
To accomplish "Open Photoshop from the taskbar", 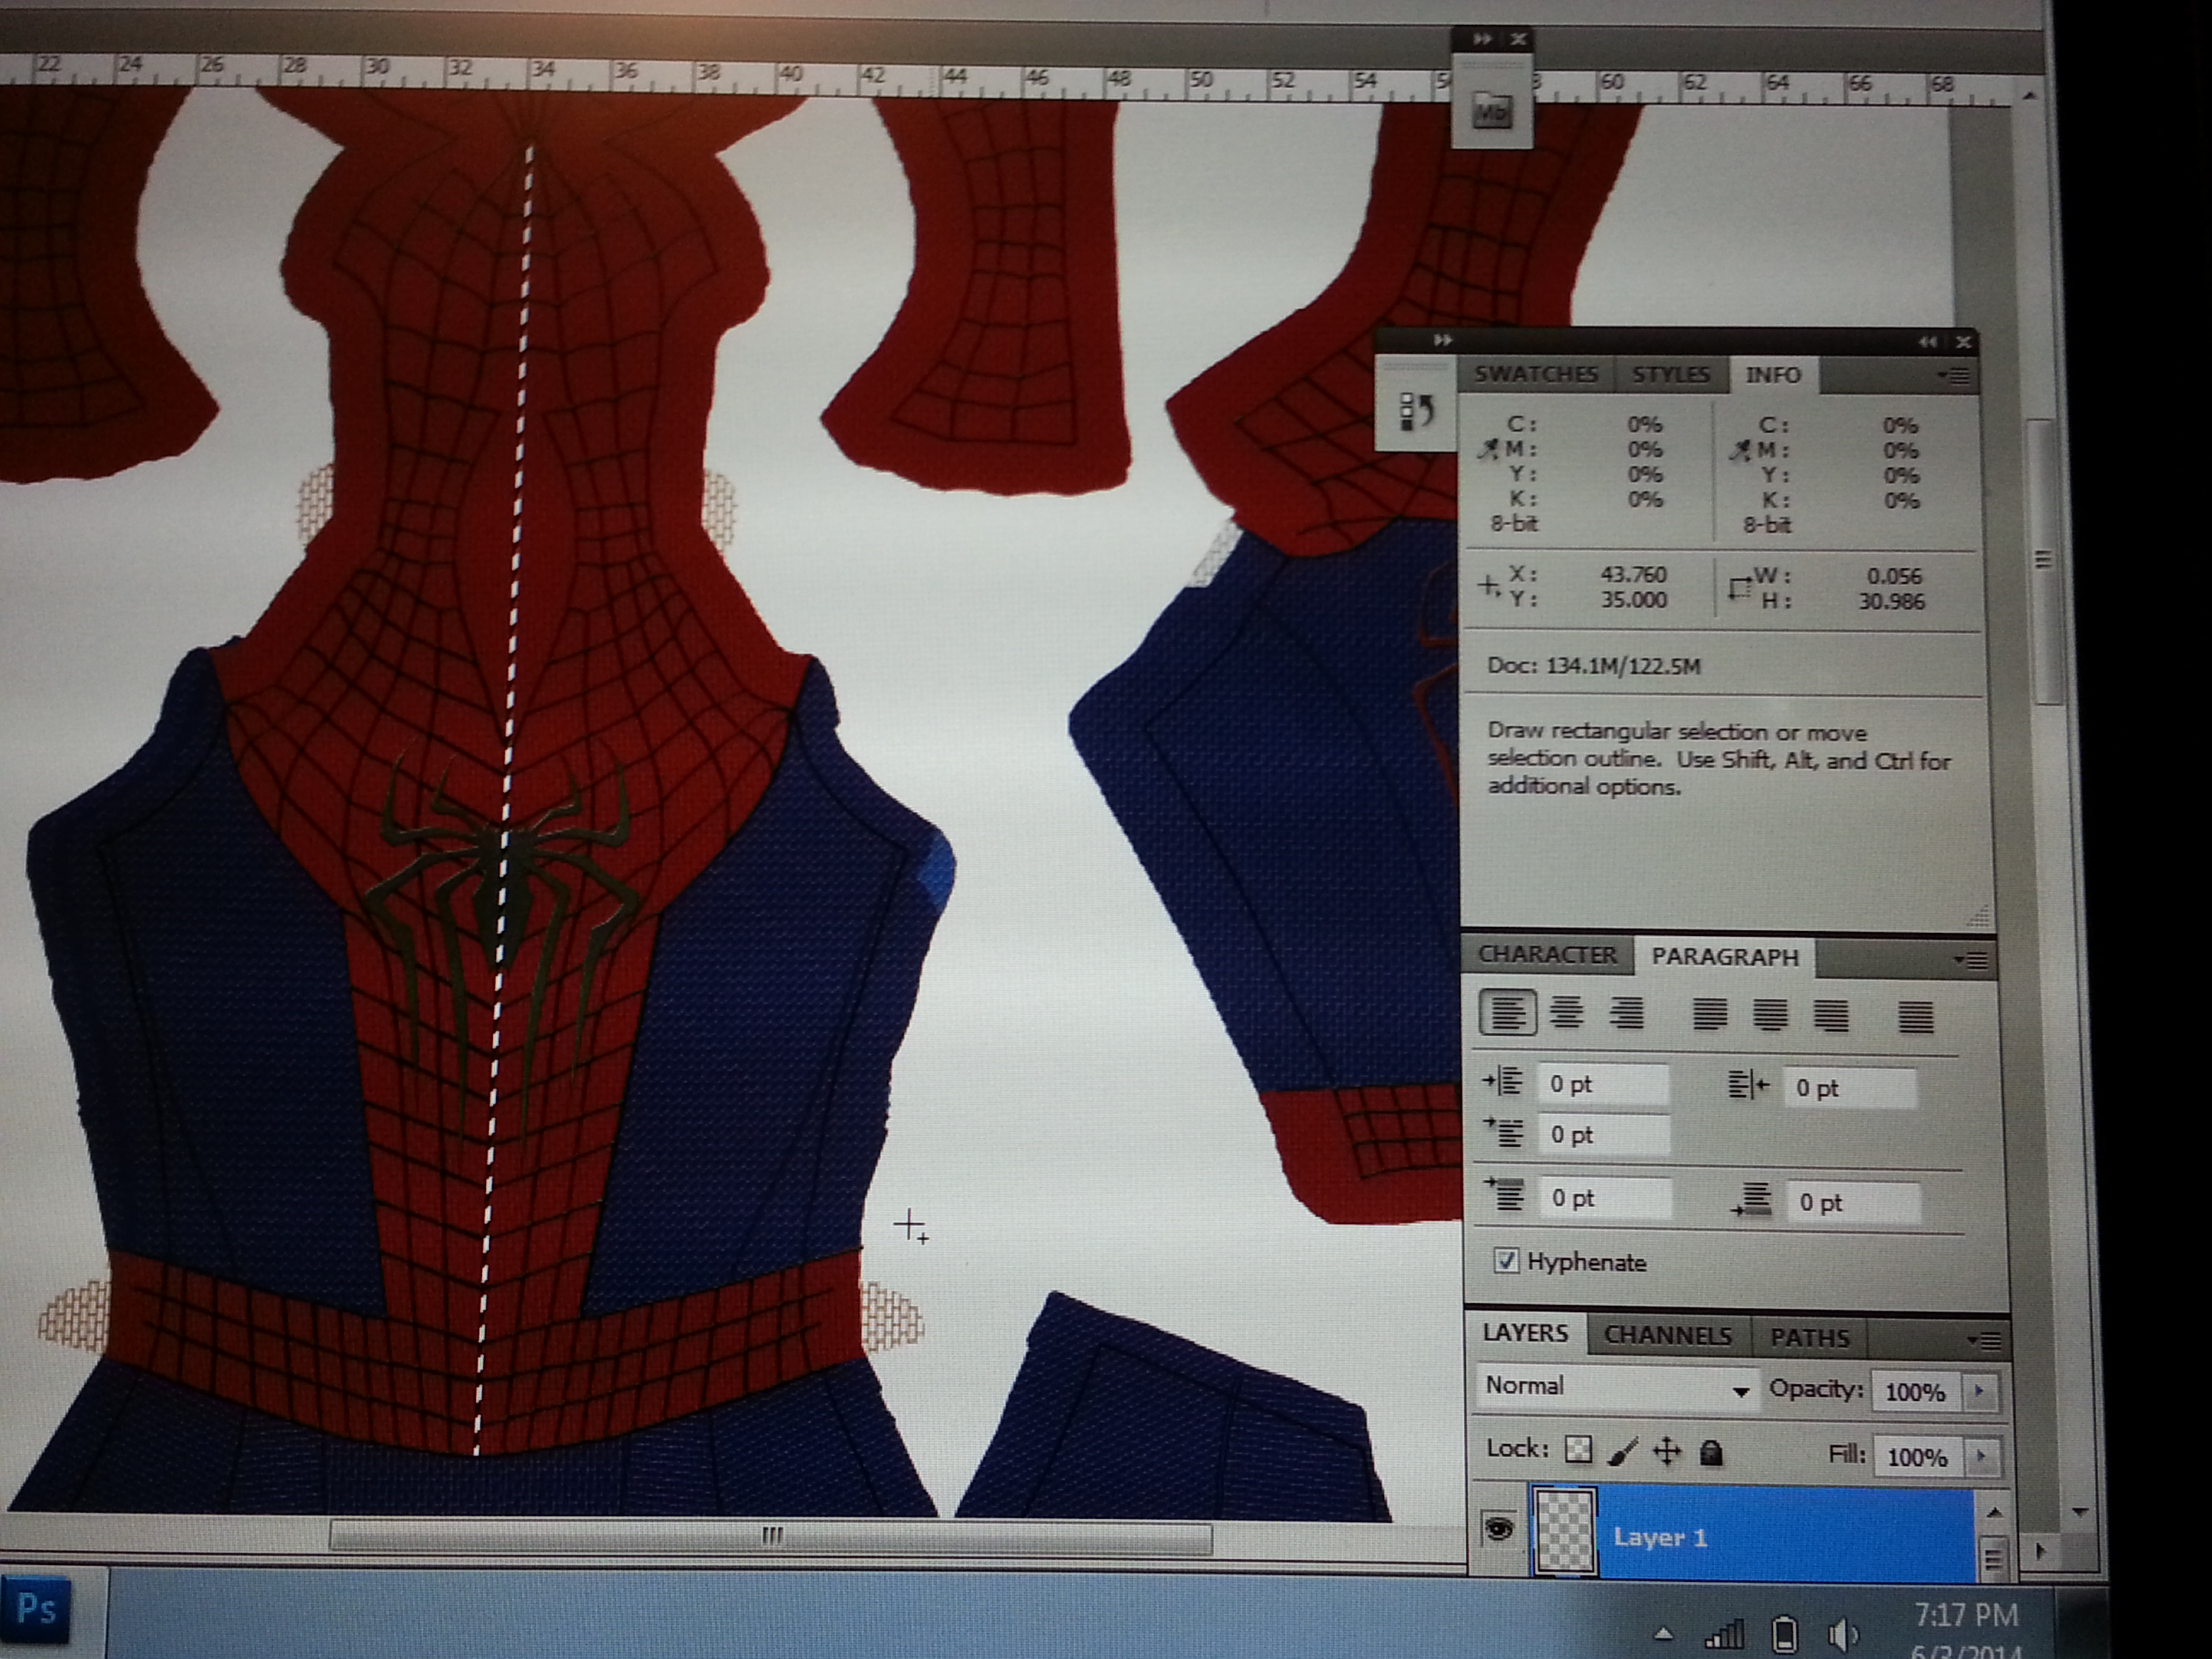I will 36,1608.
